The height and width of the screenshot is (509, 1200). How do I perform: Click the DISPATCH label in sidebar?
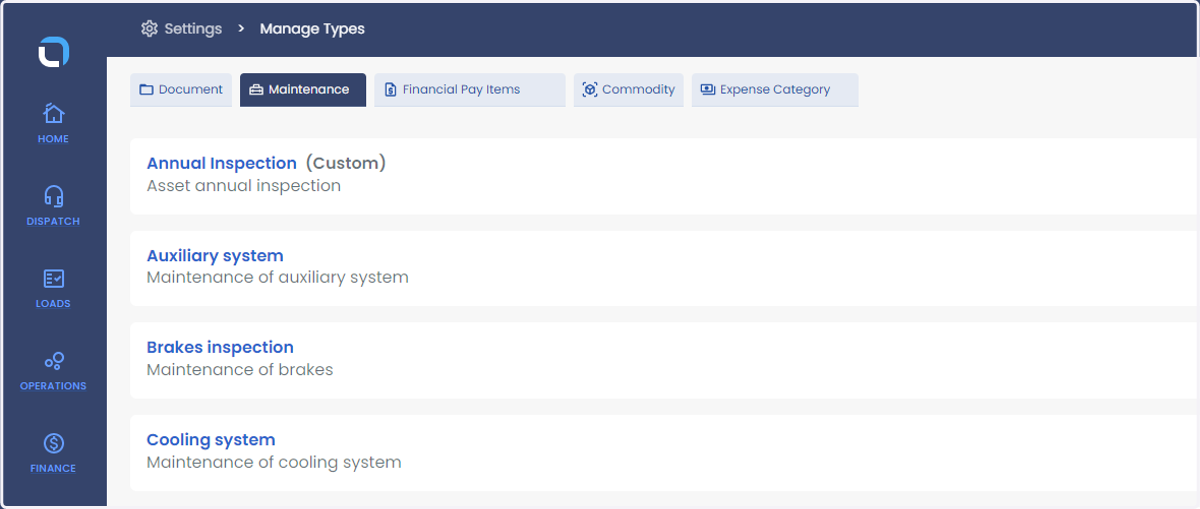pos(54,221)
